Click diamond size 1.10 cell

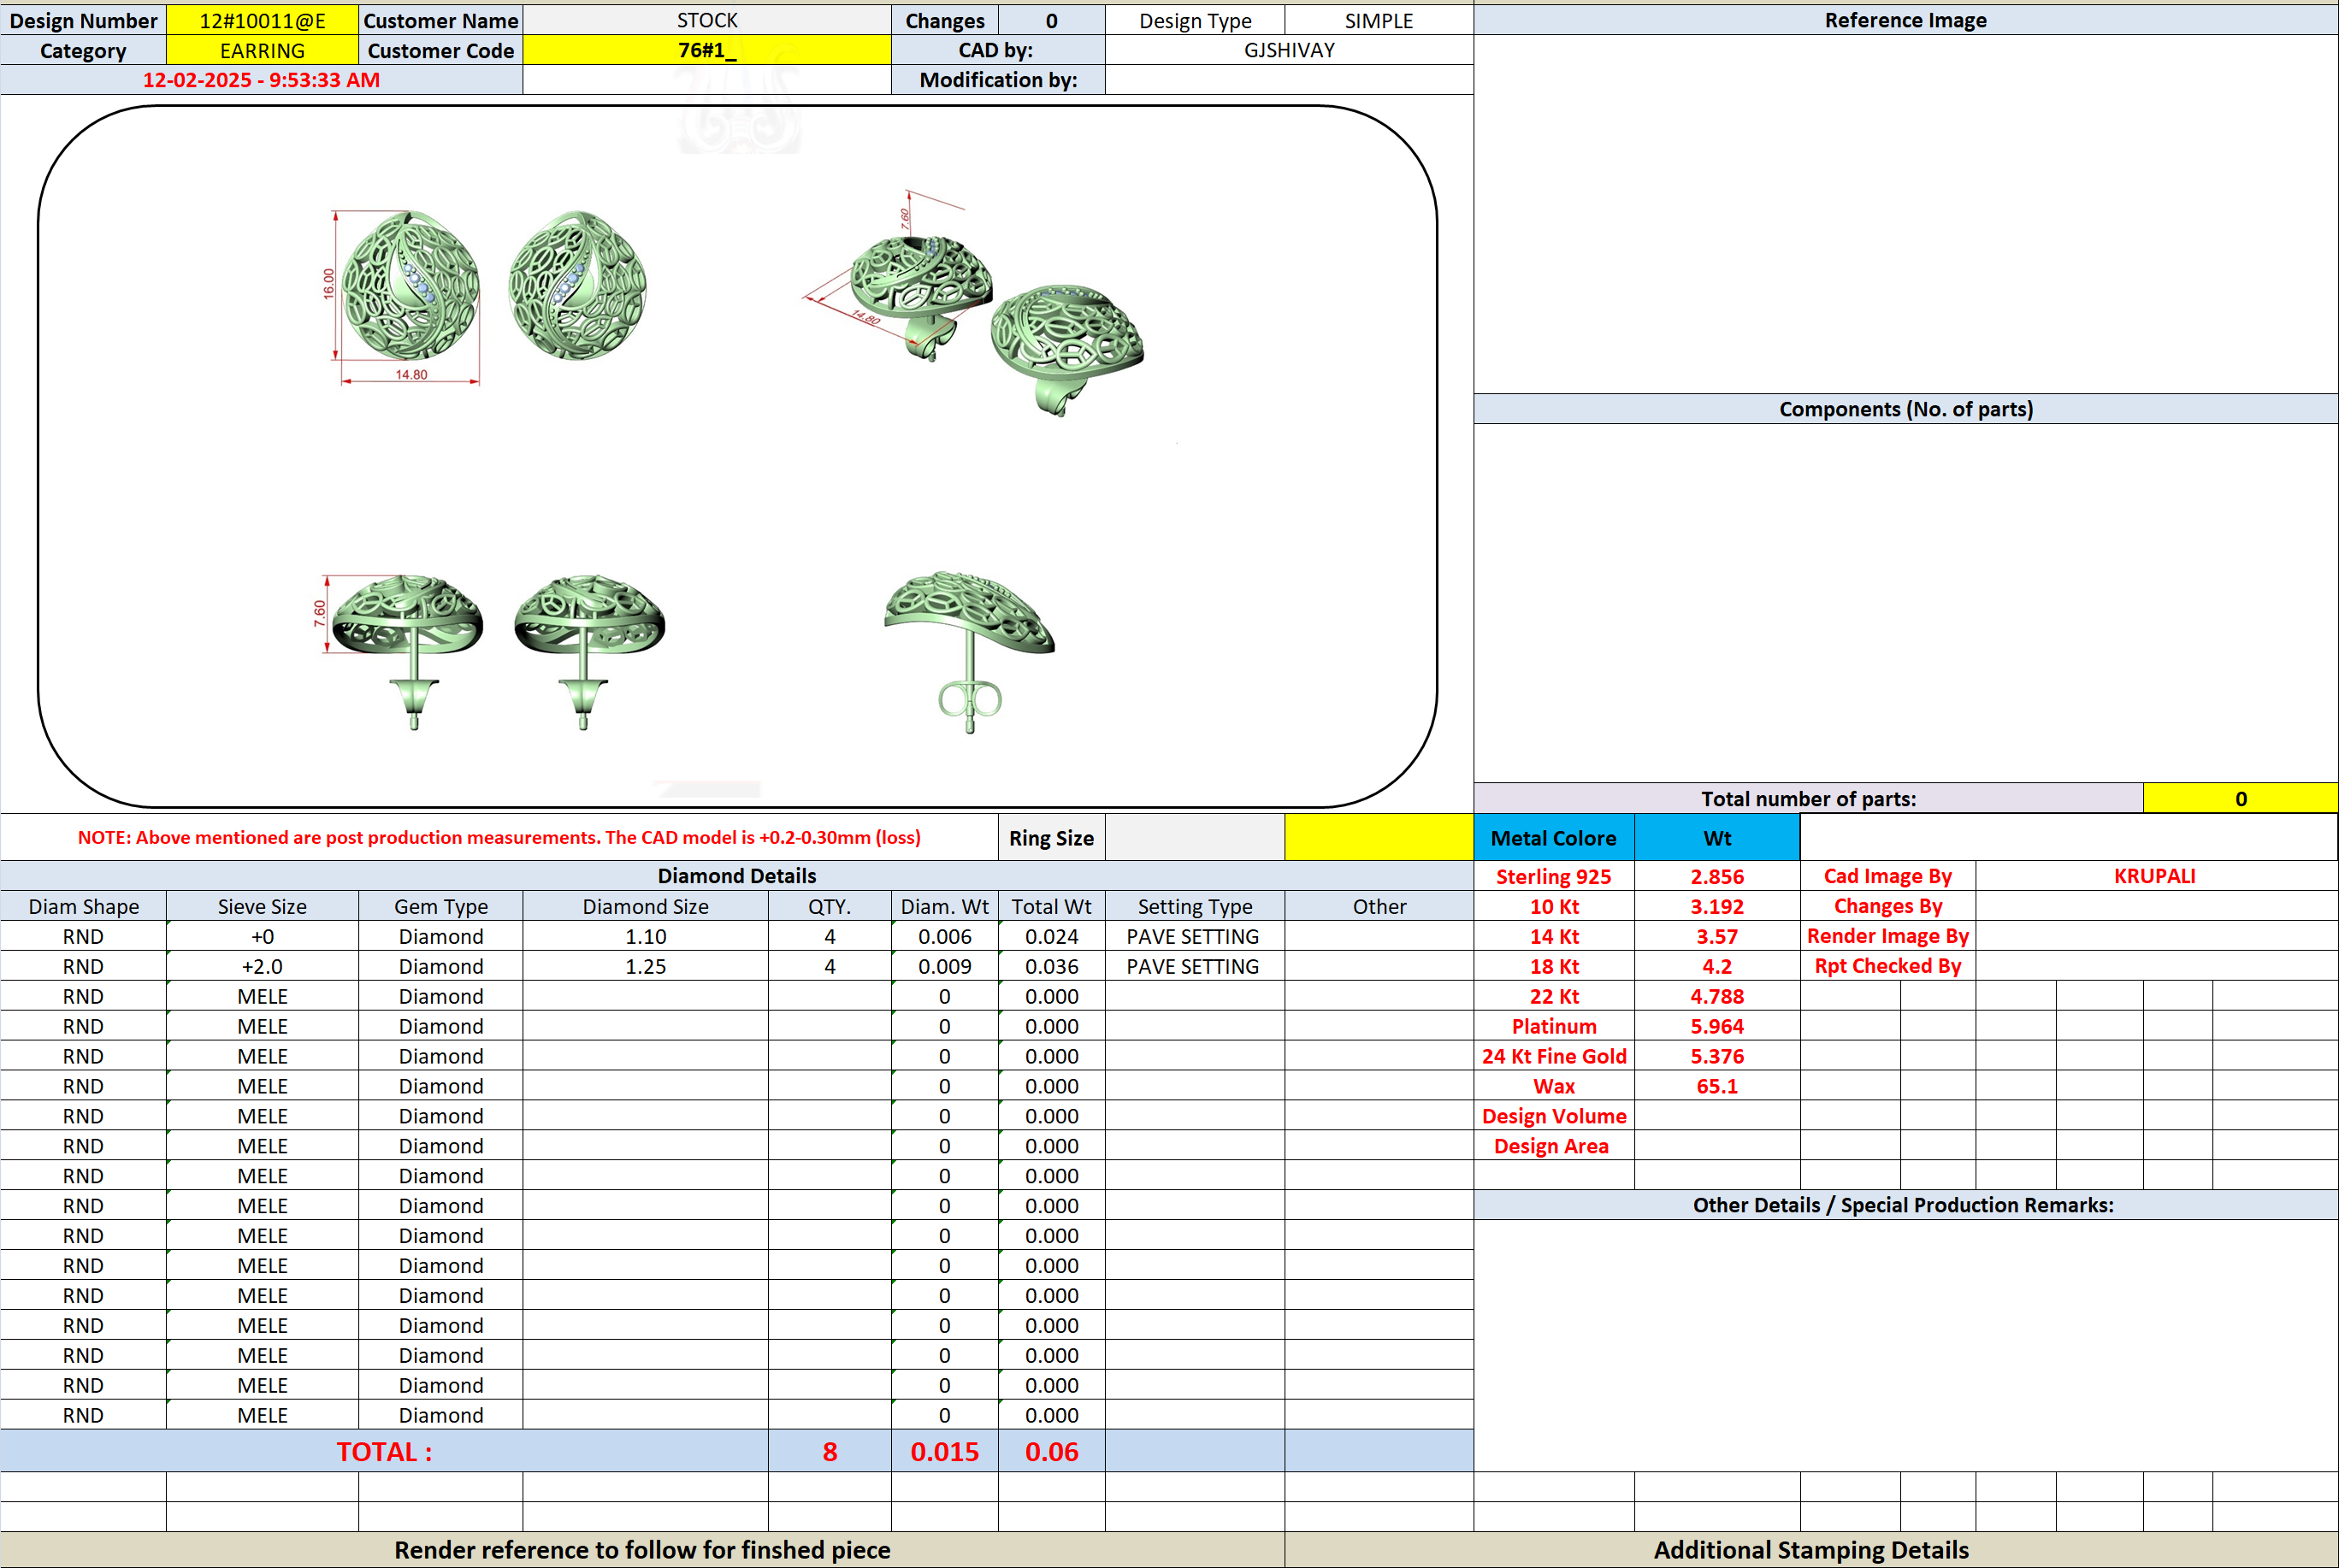[646, 936]
